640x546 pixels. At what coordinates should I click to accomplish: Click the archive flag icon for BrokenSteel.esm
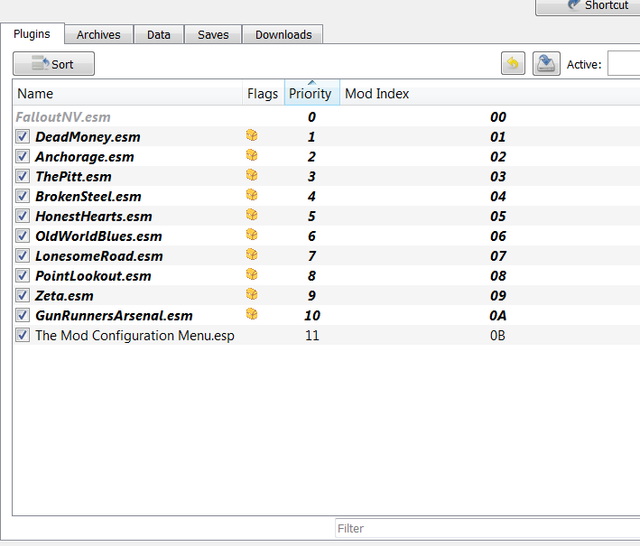tap(252, 195)
